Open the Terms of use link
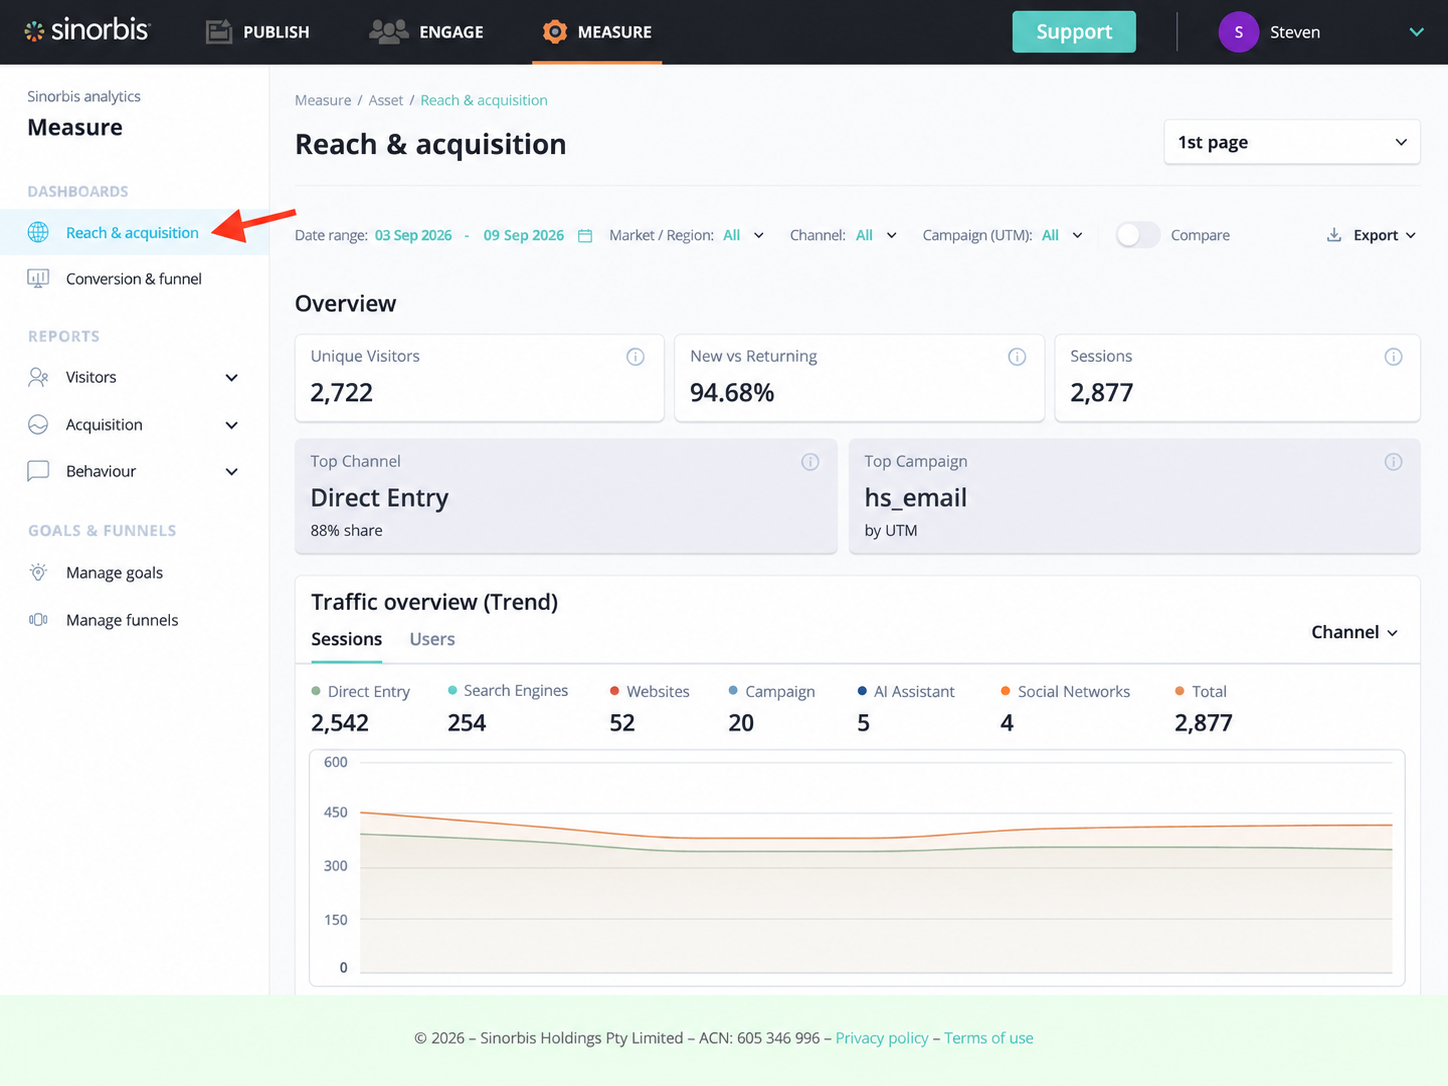The width and height of the screenshot is (1448, 1086). pos(989,1038)
